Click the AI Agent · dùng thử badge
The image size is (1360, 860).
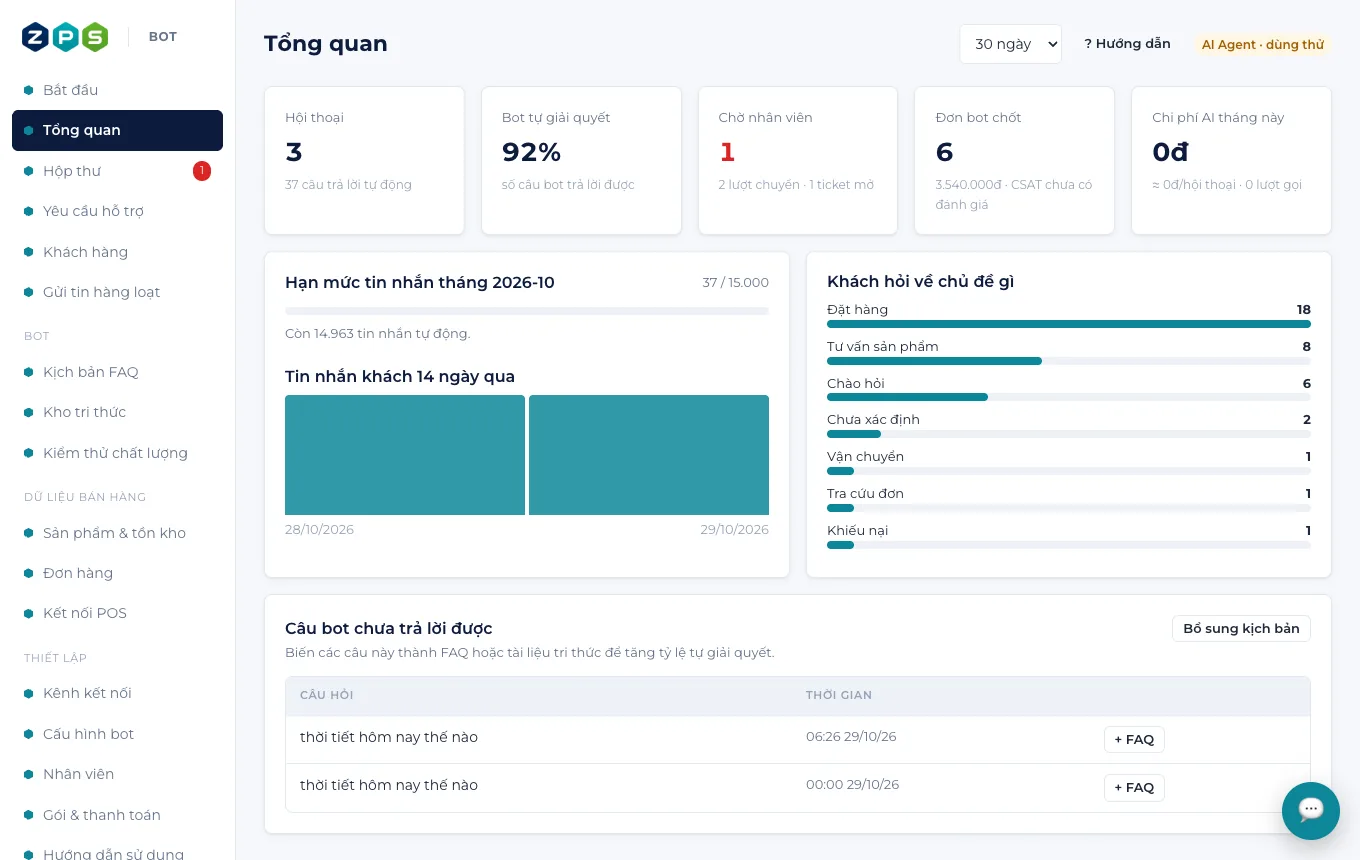click(1263, 45)
